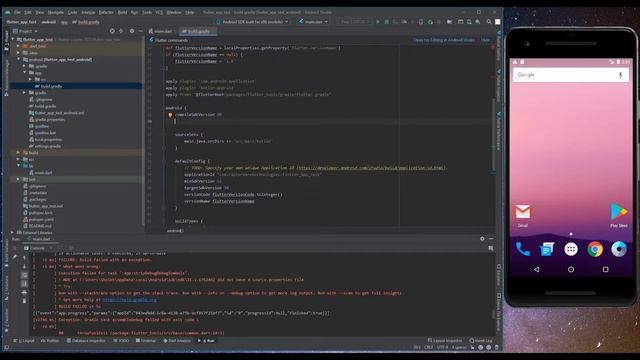Switch to main.dart editor tab

click(162, 31)
